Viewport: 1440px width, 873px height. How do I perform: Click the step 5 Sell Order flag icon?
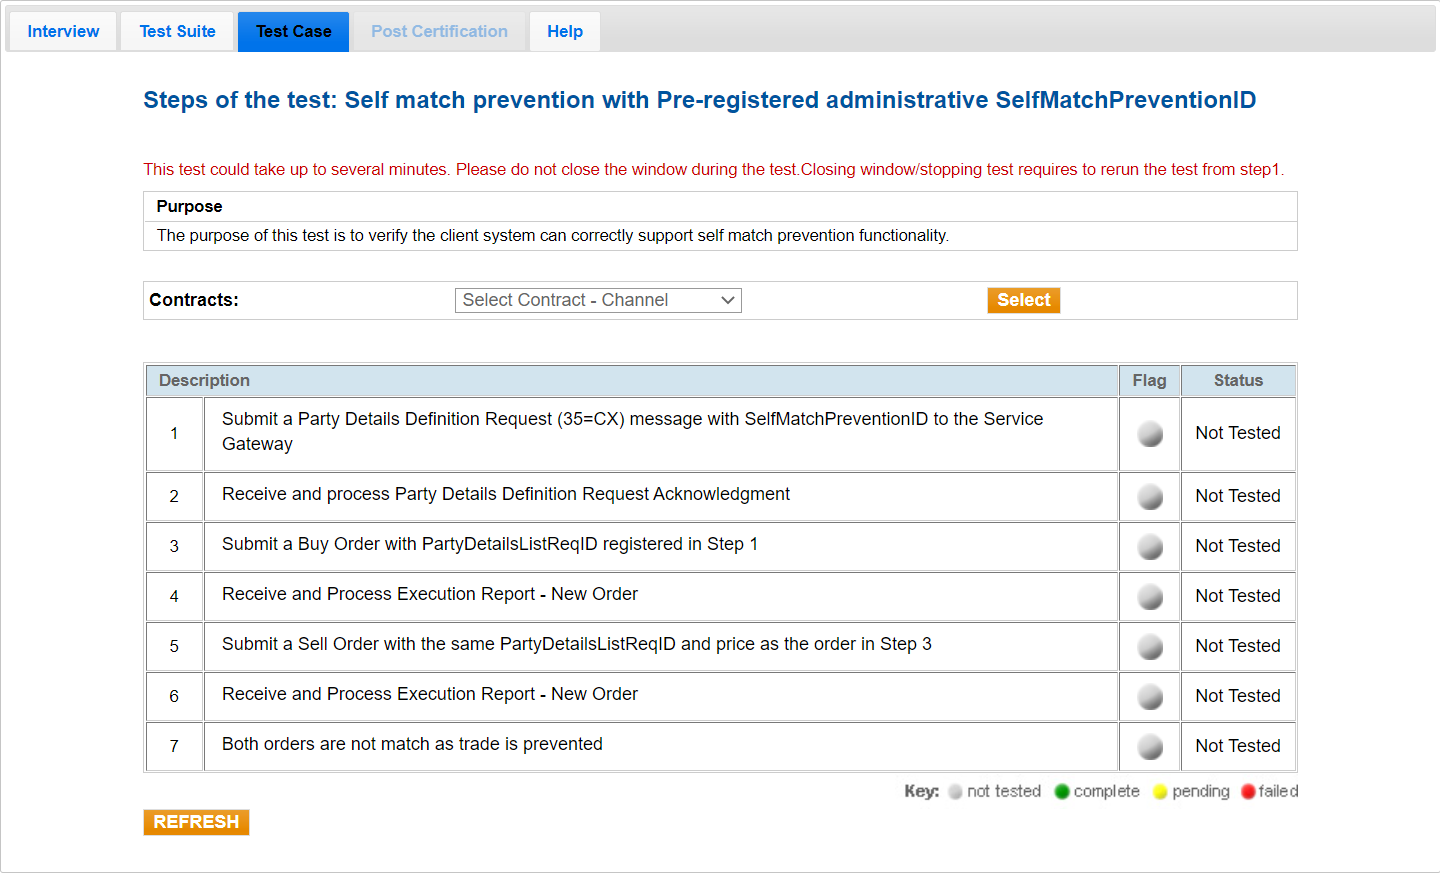tap(1150, 647)
